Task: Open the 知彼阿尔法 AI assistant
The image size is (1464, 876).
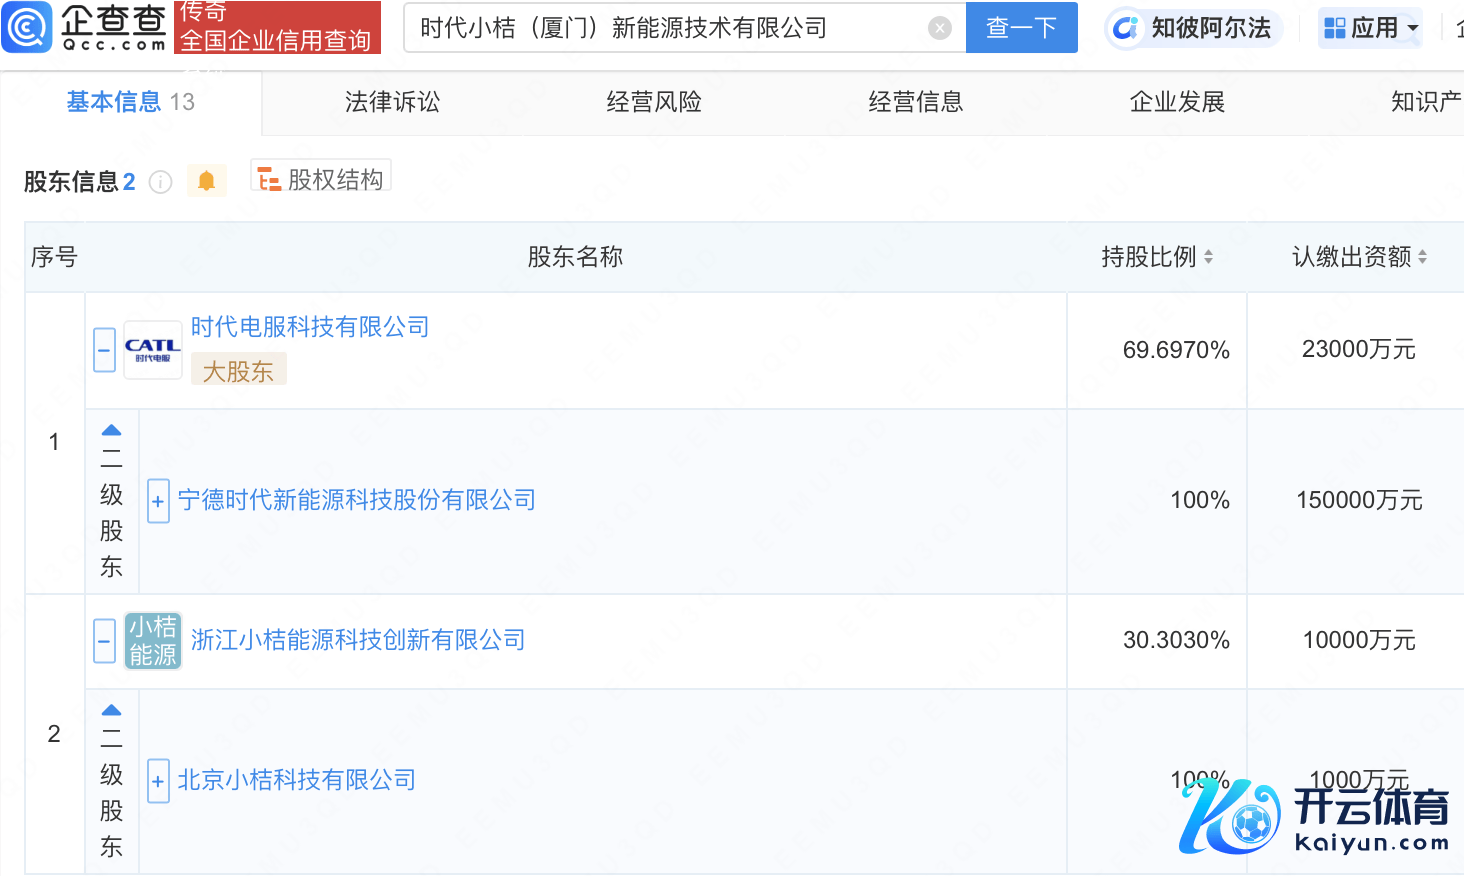Action: [x=1194, y=28]
